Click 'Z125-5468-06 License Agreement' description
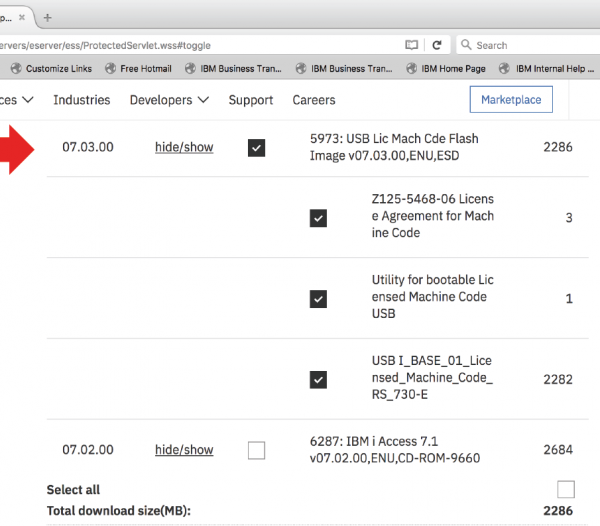600x526 pixels. (433, 216)
